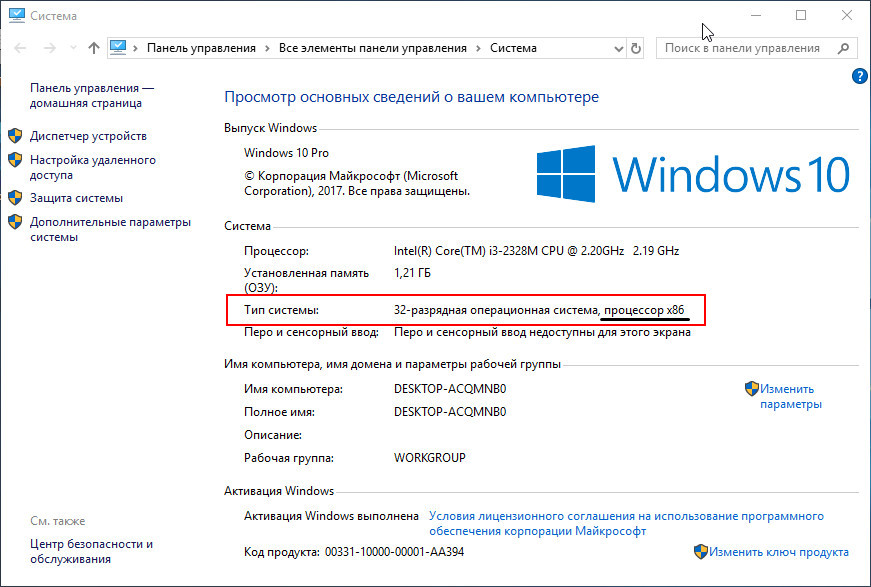Click shield icon beside 'Диспетчер устройств'

[x=15, y=136]
